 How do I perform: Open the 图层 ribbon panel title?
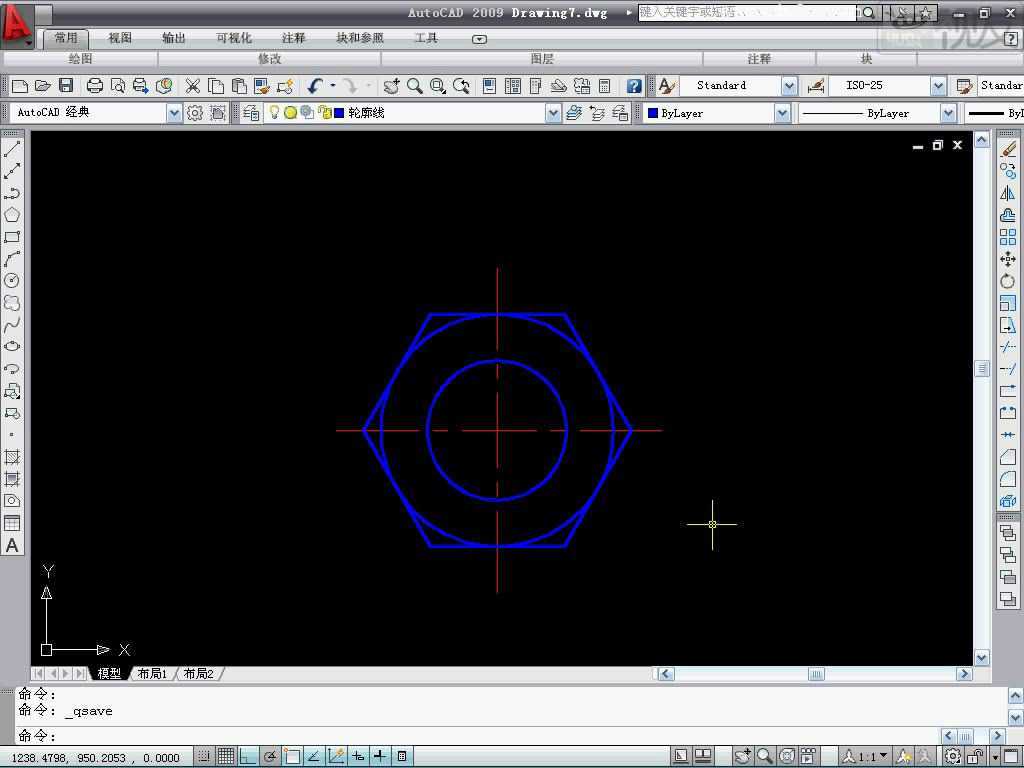tap(542, 59)
